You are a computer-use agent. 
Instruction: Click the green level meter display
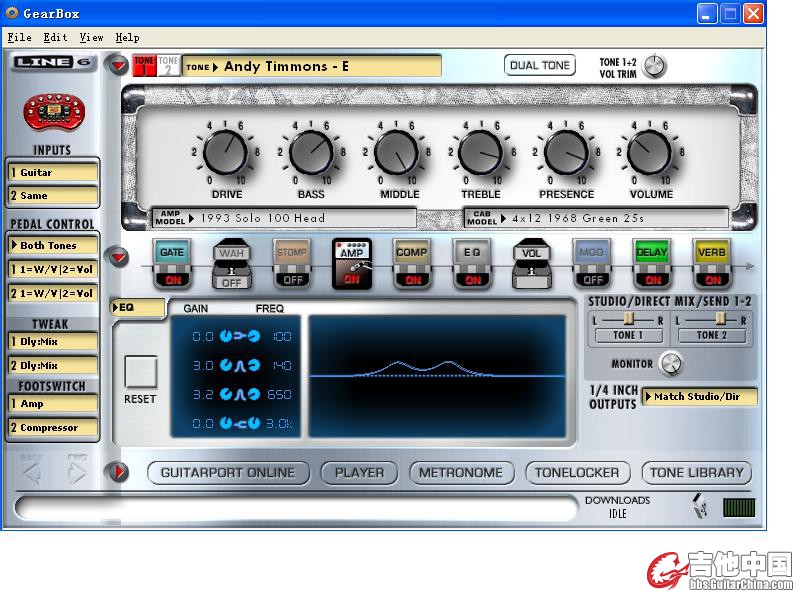739,508
